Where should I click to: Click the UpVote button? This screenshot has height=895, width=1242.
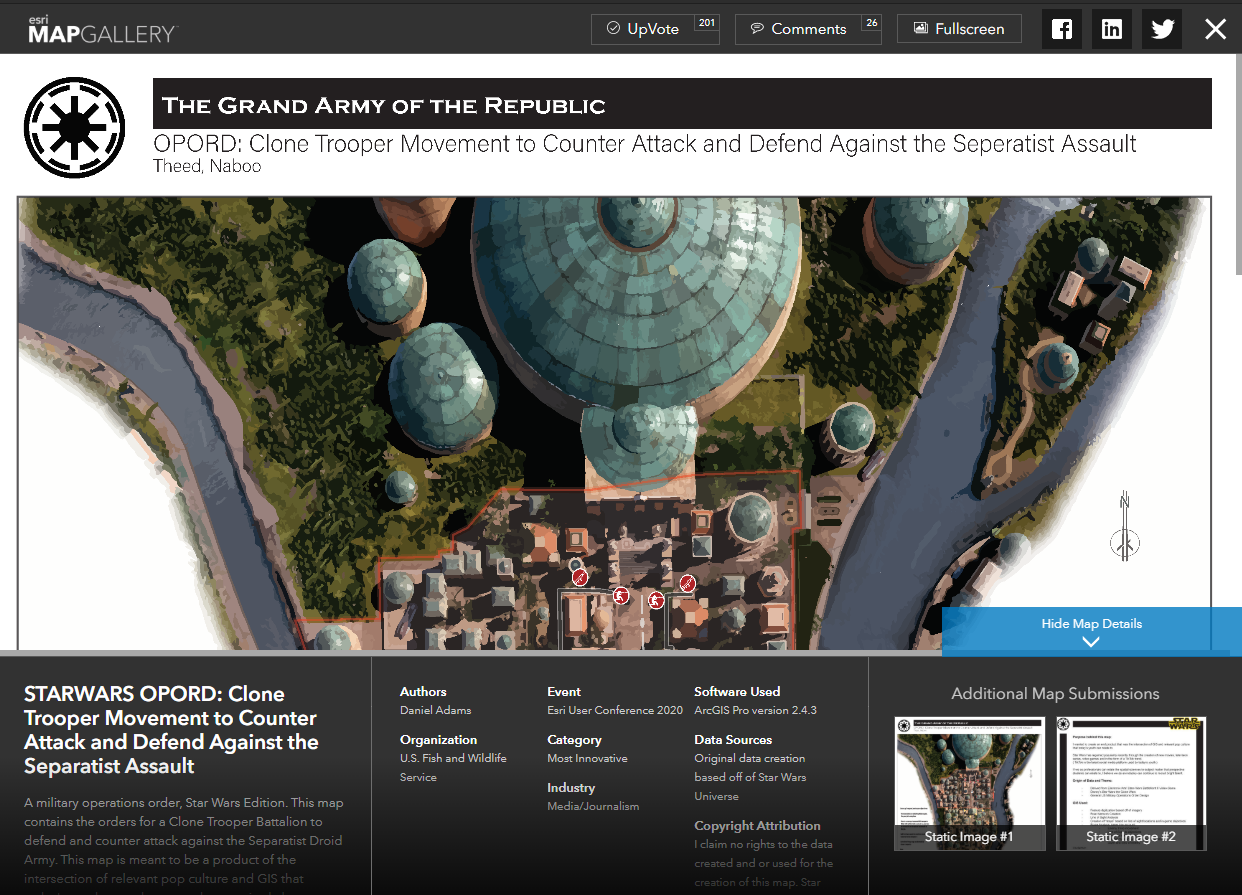(655, 29)
